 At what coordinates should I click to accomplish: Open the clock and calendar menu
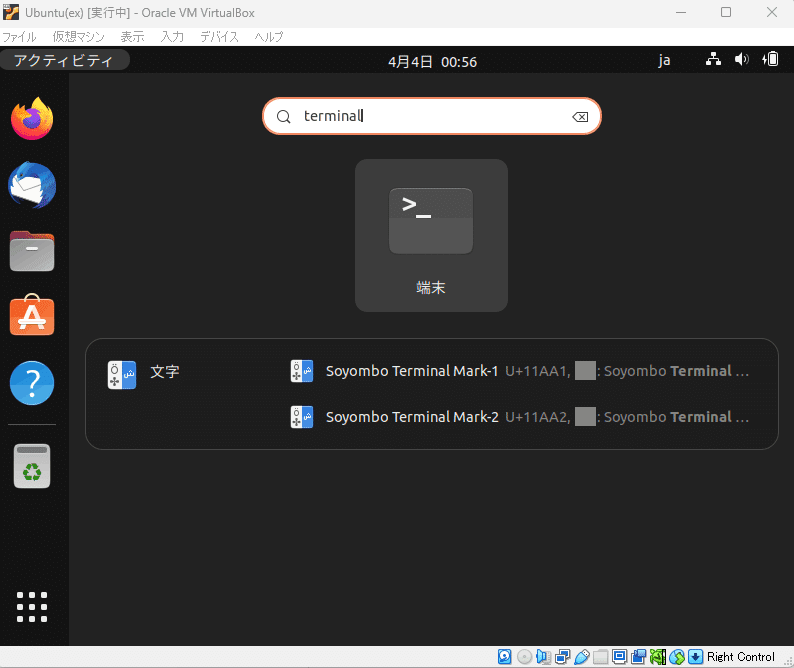[x=432, y=62]
